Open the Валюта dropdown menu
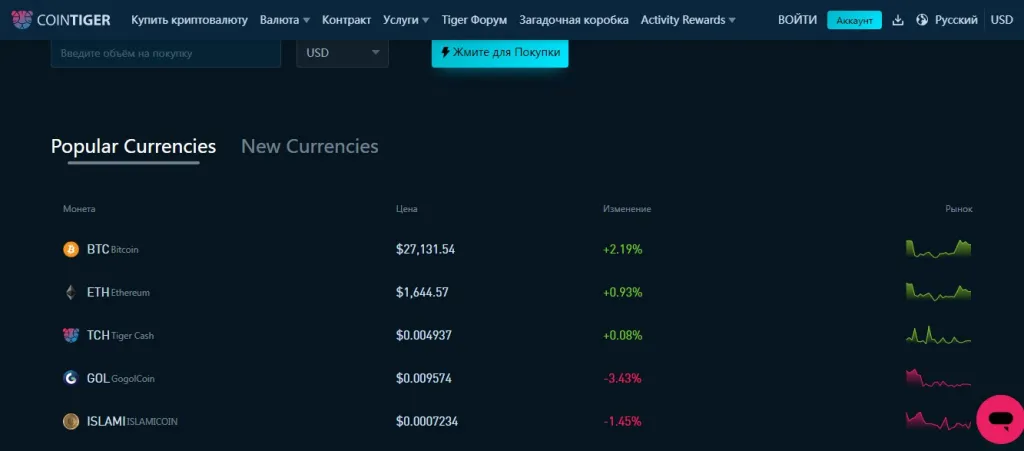The image size is (1024, 451). pyautogui.click(x=285, y=20)
